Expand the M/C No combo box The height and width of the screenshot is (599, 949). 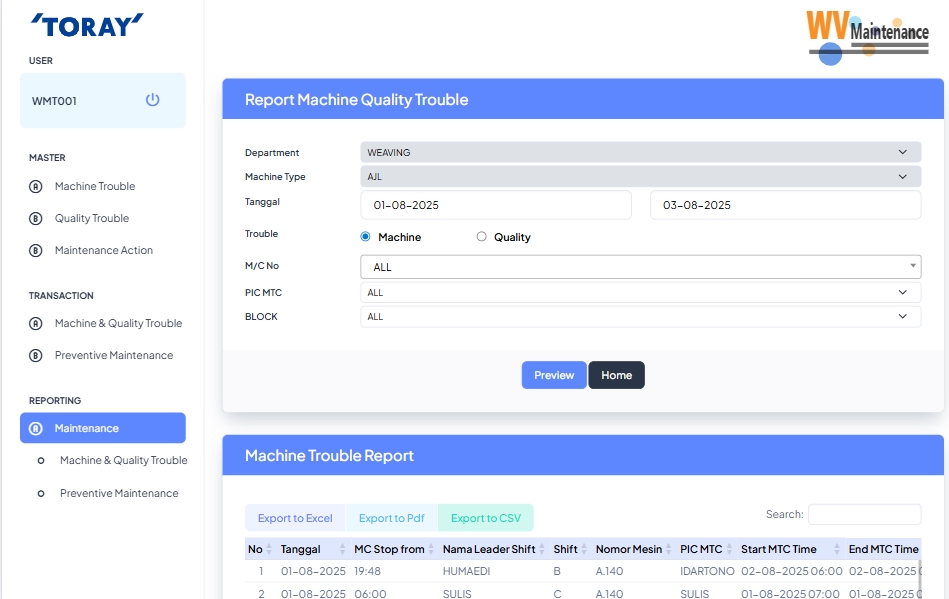pos(640,267)
